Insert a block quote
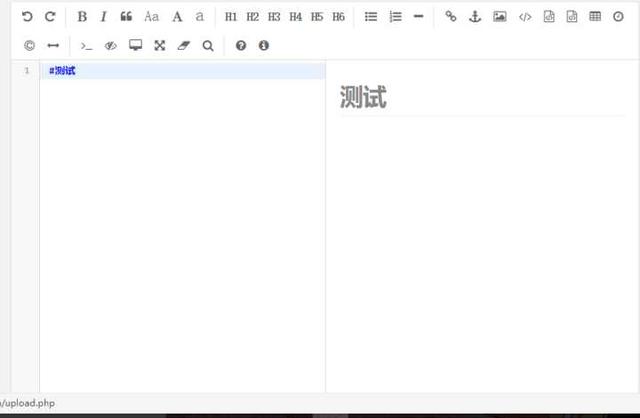 [x=126, y=17]
